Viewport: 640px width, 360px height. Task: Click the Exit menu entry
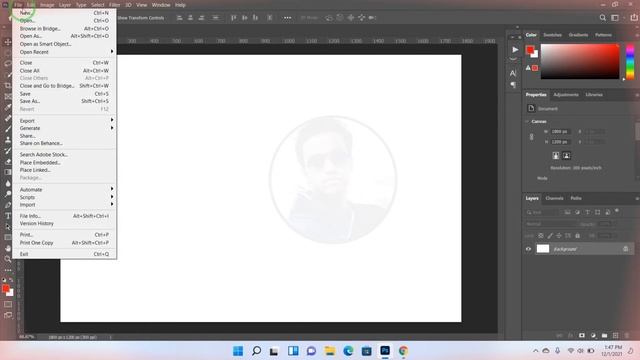[64, 254]
